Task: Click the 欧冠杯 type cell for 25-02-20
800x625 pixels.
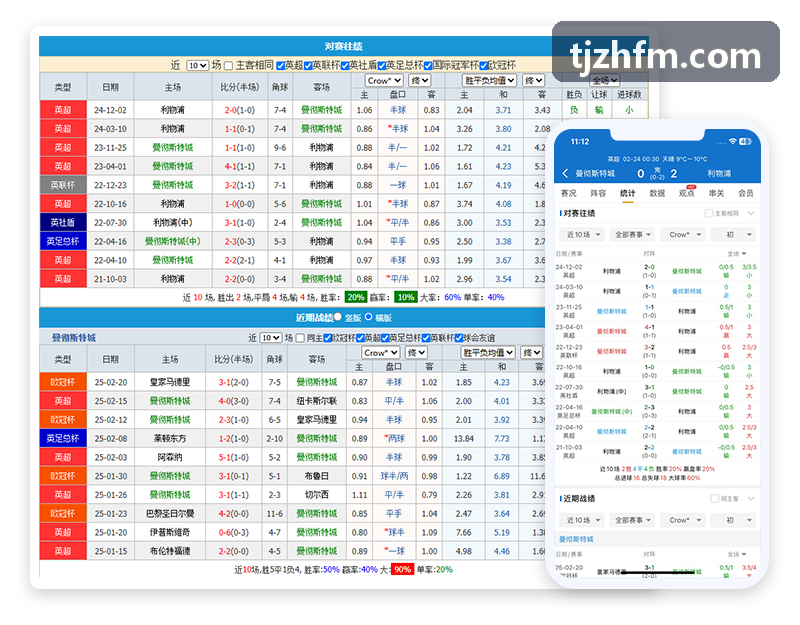Action: (x=63, y=382)
